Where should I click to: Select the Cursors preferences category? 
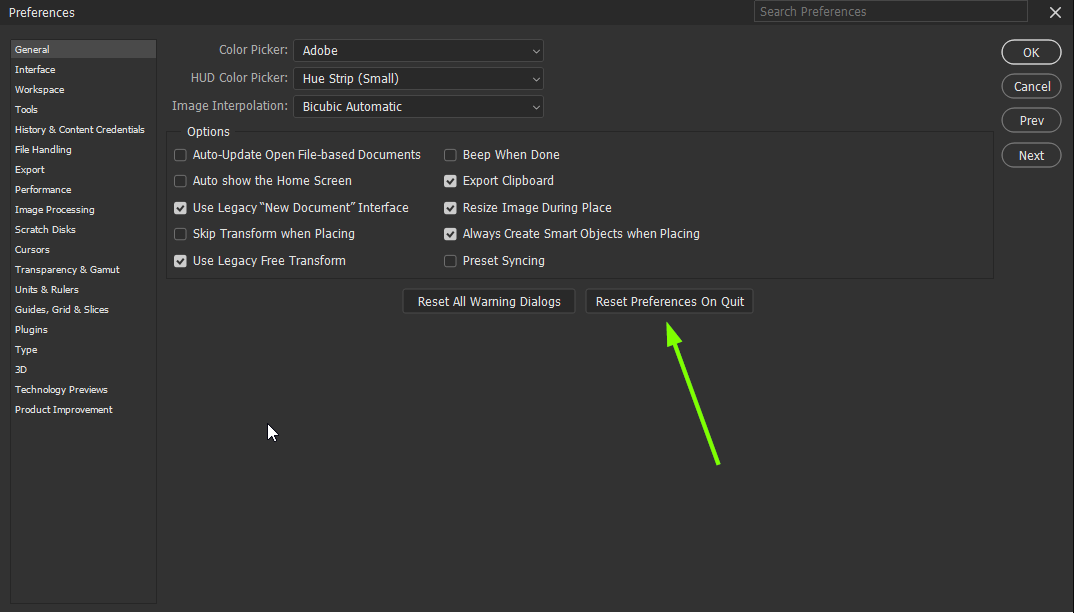31,249
